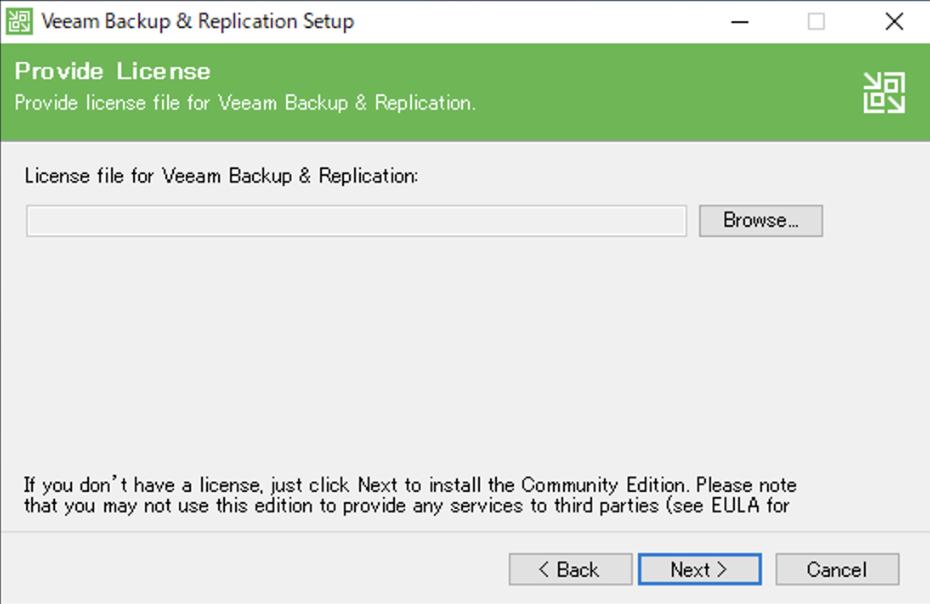Click the greyed-out maximize window button
This screenshot has width=930, height=604.
pos(816,21)
